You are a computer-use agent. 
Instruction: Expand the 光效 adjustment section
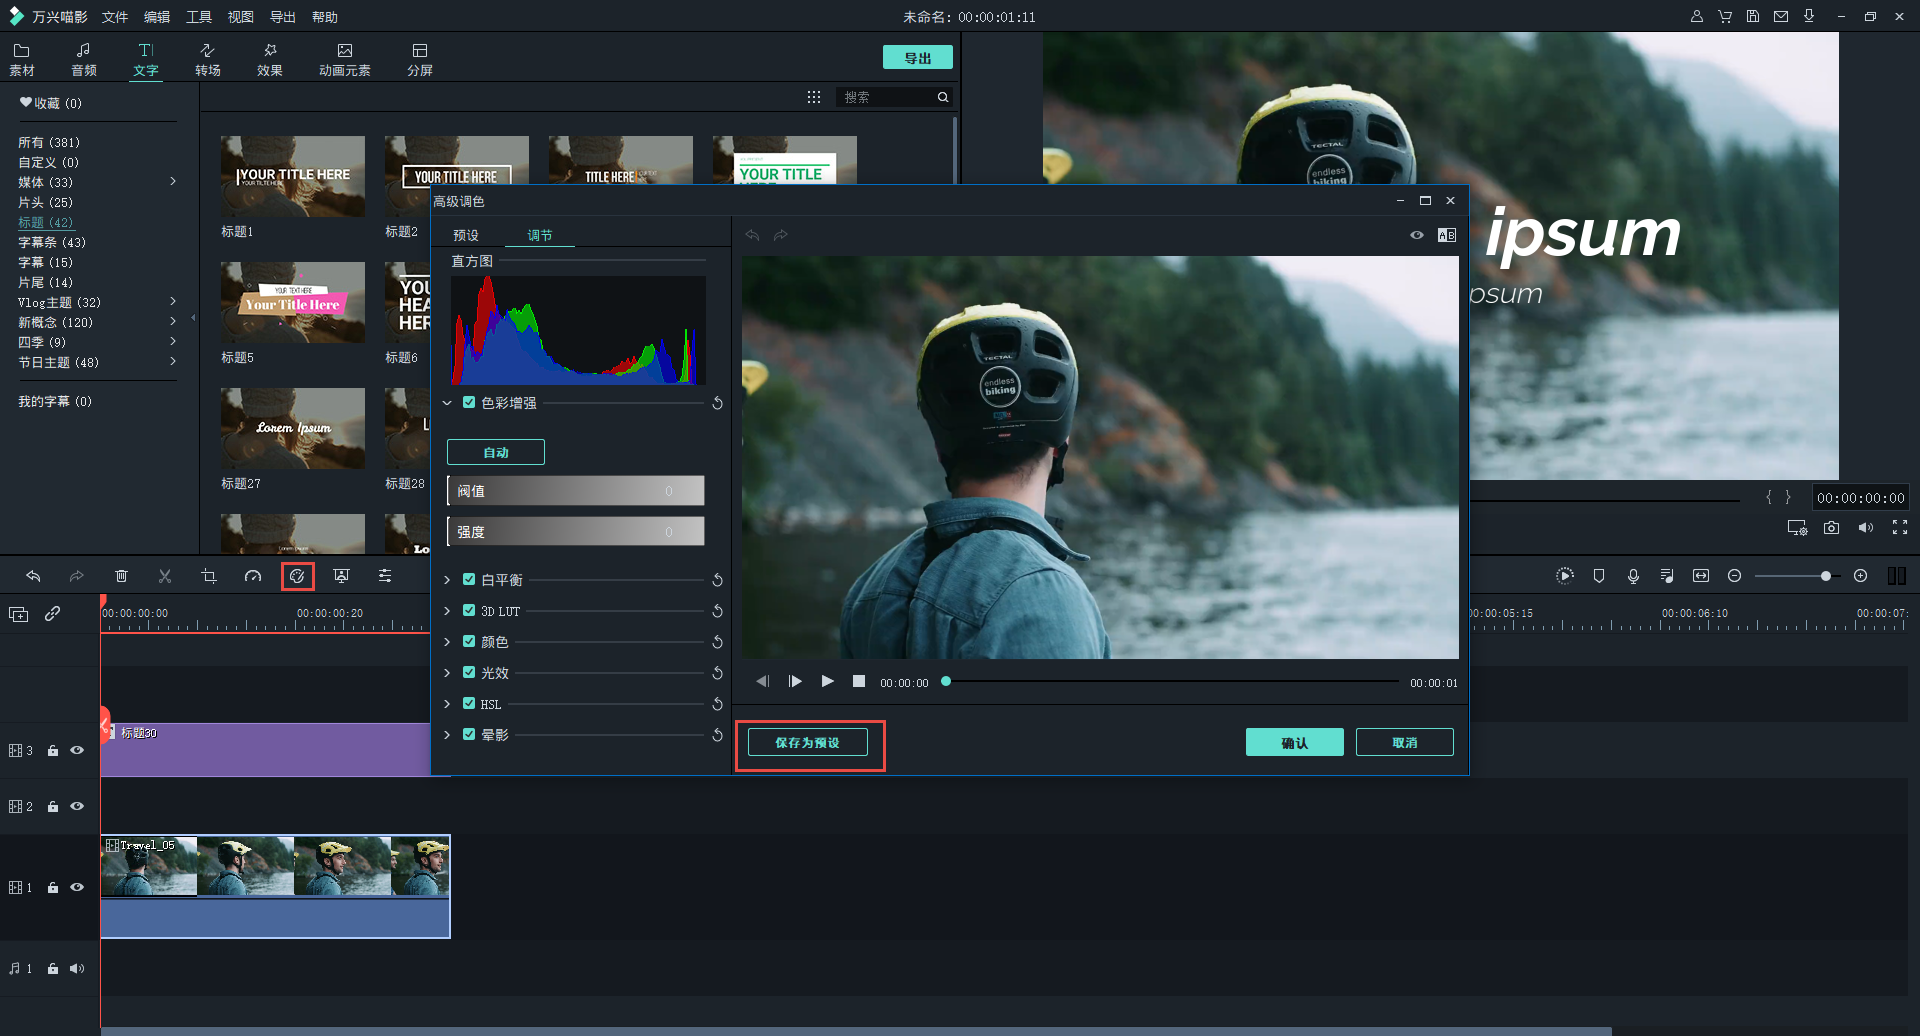coord(447,673)
